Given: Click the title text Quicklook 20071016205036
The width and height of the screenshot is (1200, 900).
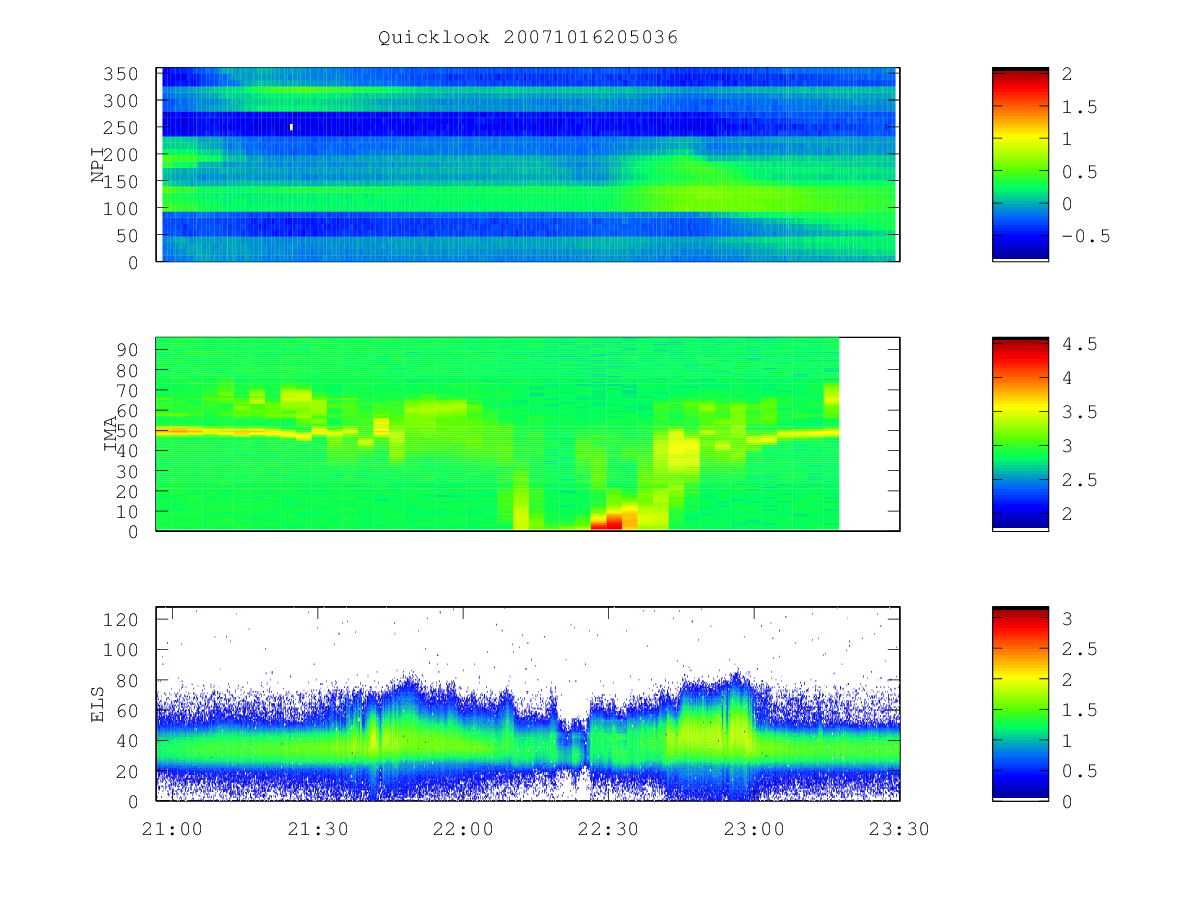Looking at the screenshot, I should point(528,37).
